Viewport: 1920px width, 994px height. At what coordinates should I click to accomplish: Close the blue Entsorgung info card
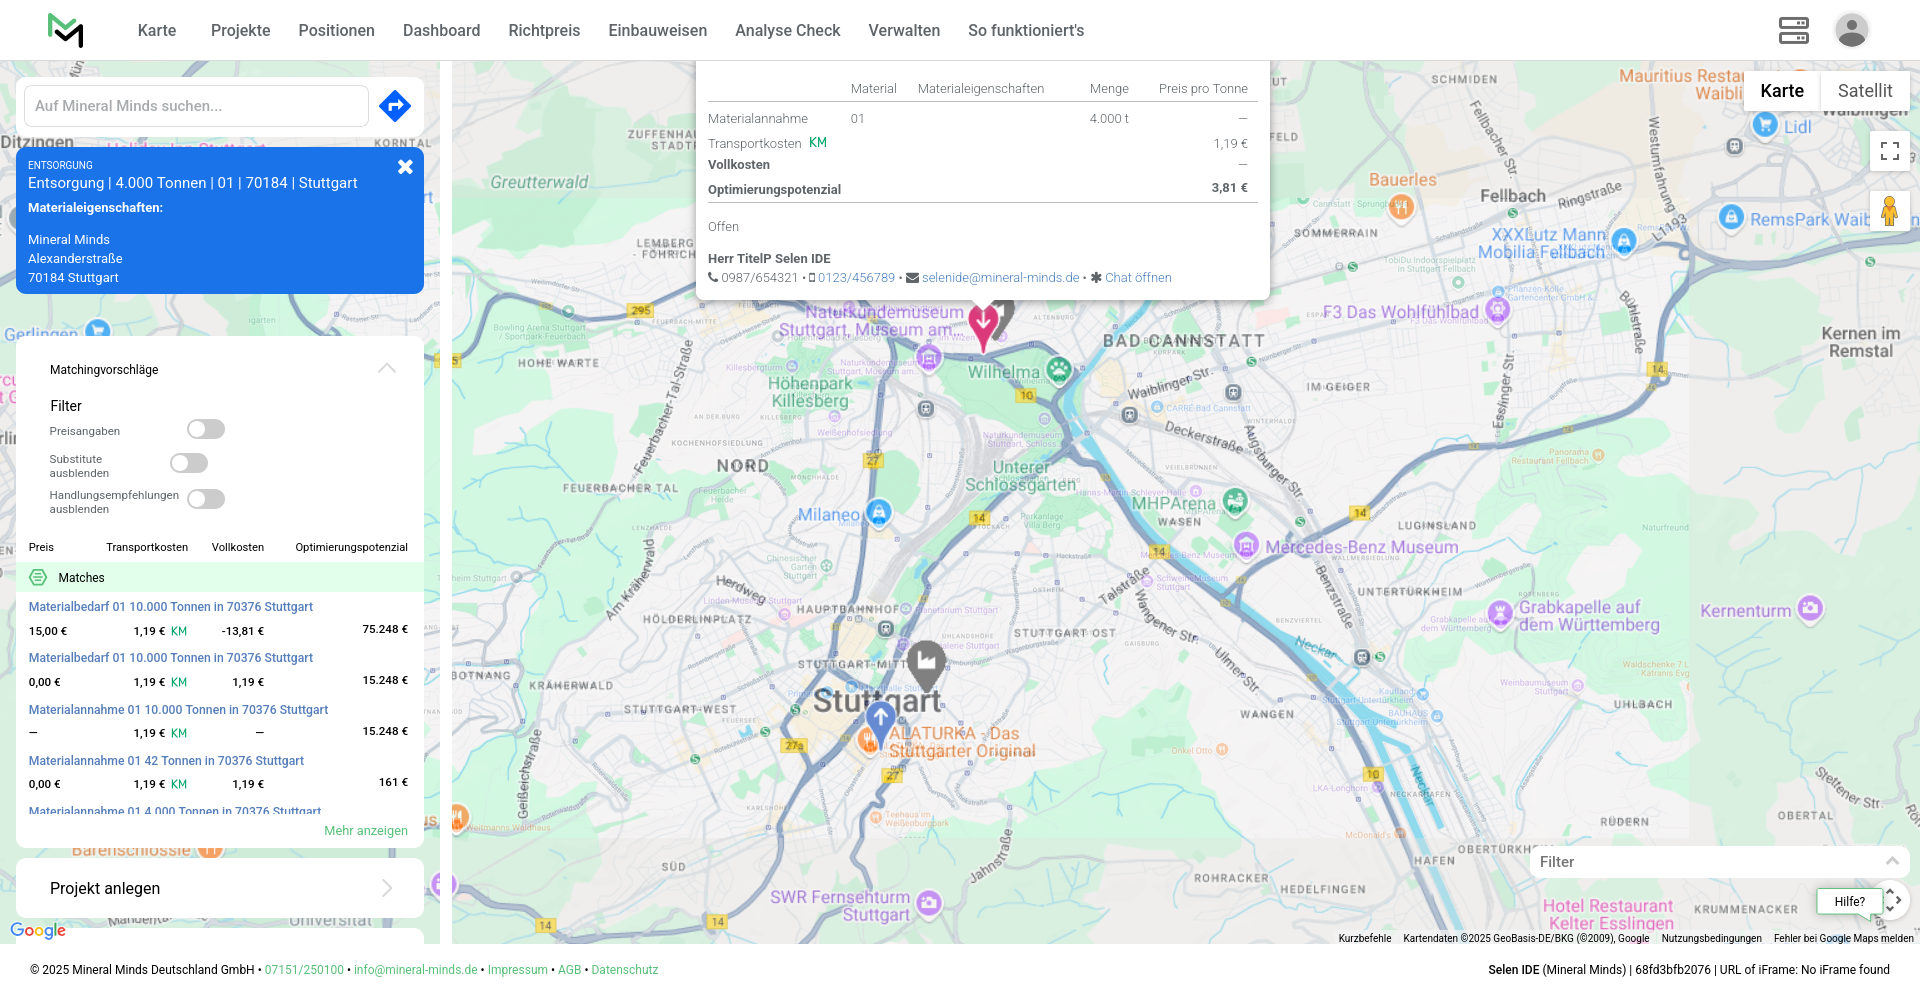[x=405, y=167]
